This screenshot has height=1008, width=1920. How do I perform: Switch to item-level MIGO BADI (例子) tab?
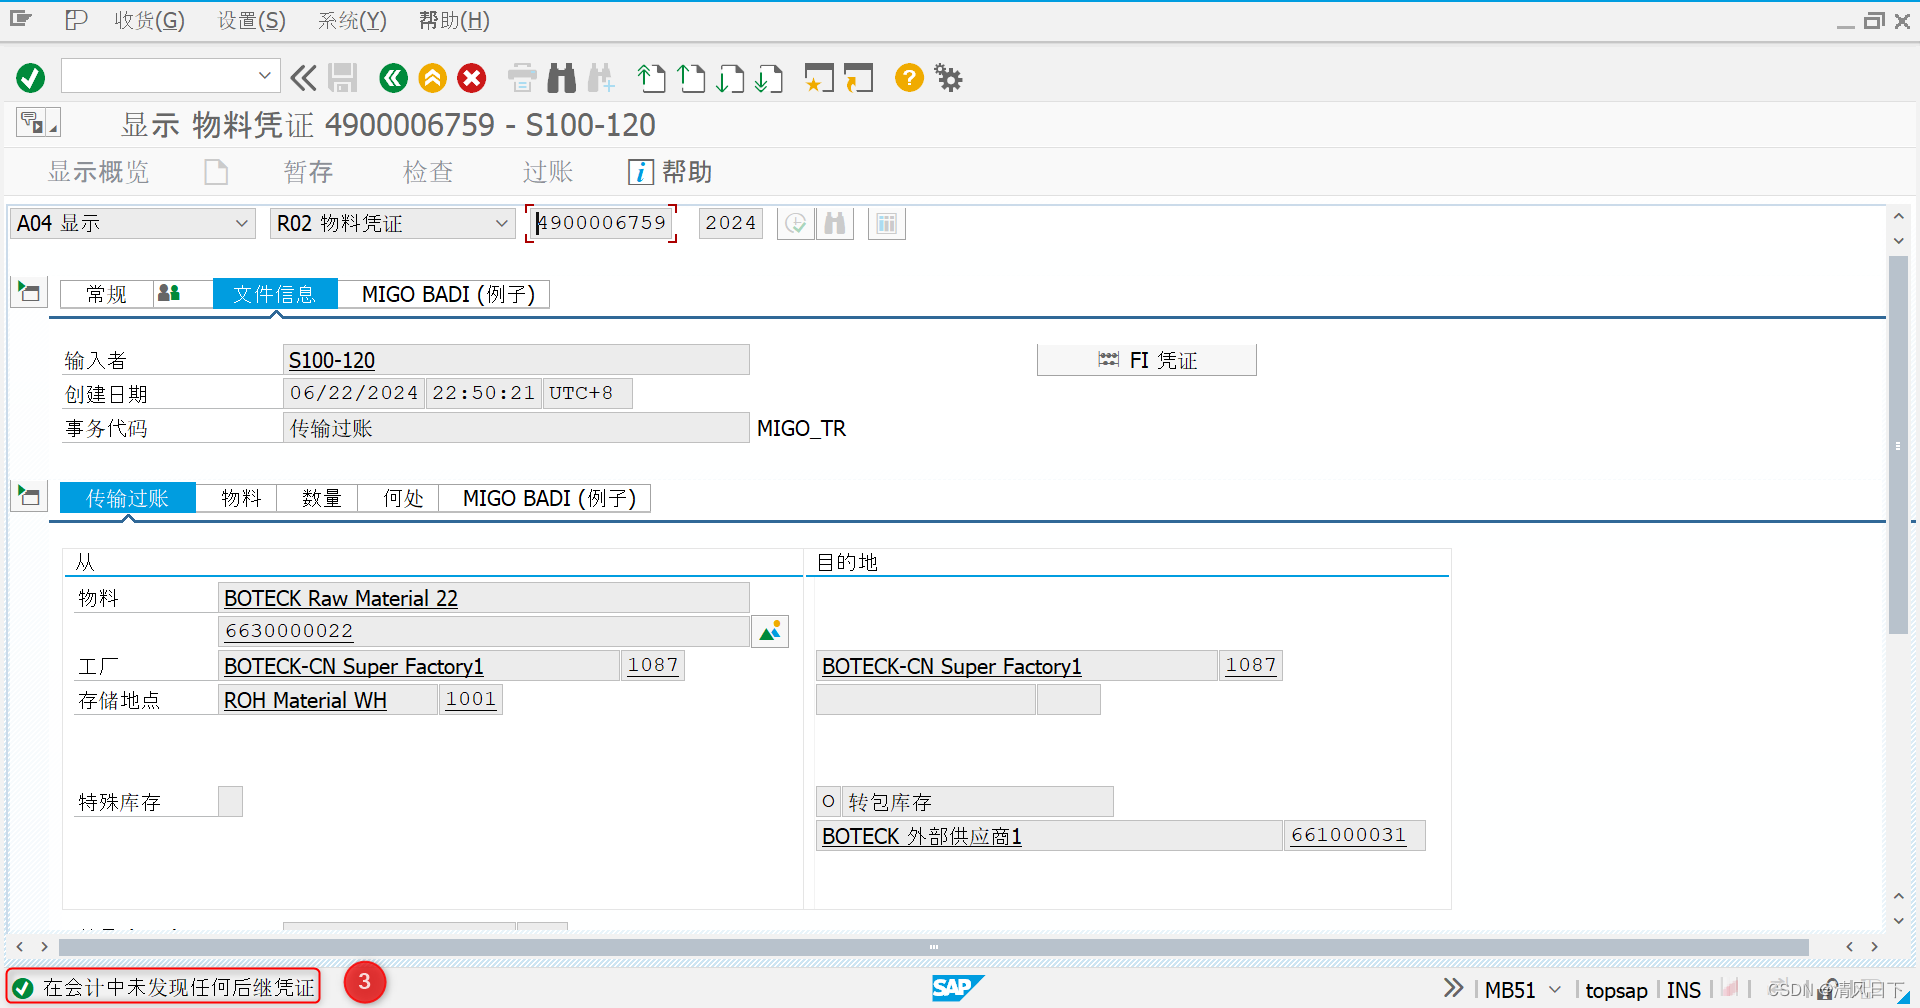click(x=549, y=498)
